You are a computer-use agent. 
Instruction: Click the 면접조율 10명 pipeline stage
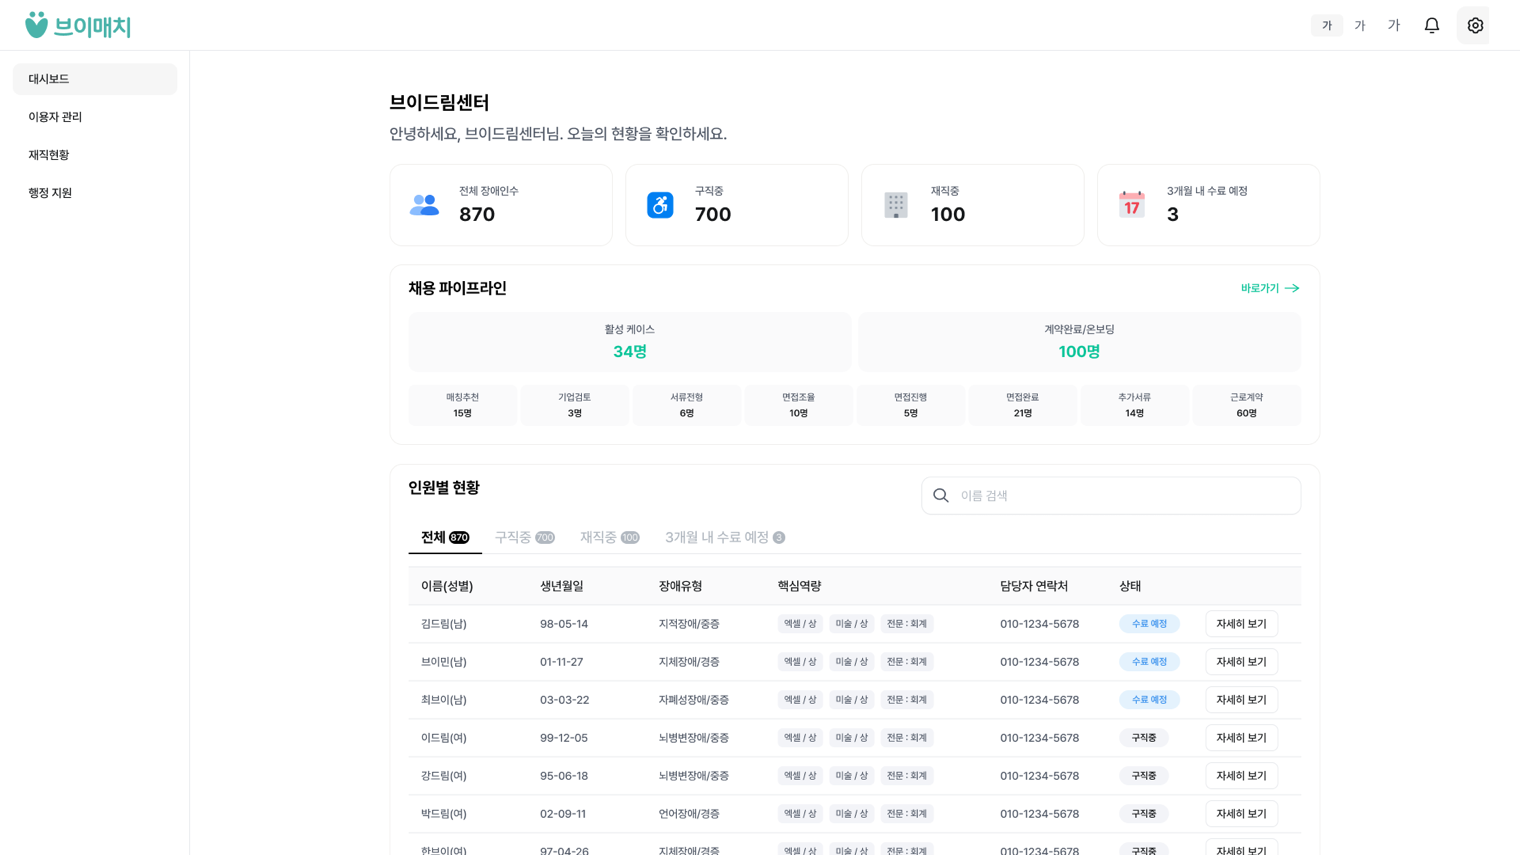798,405
